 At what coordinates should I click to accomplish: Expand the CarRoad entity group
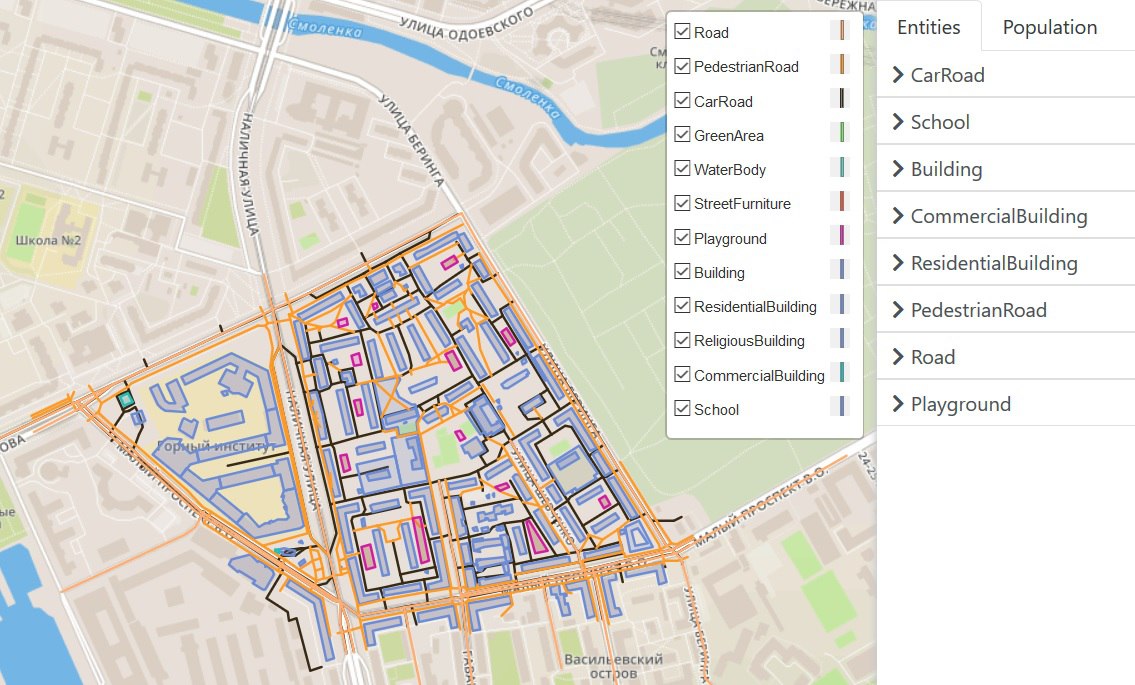click(x=947, y=75)
